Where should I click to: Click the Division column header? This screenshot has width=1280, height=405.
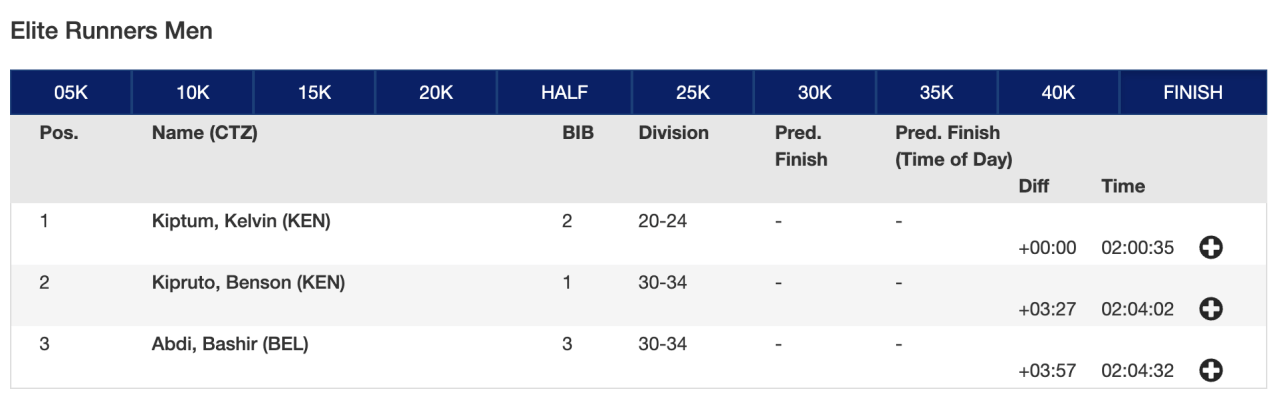(673, 133)
